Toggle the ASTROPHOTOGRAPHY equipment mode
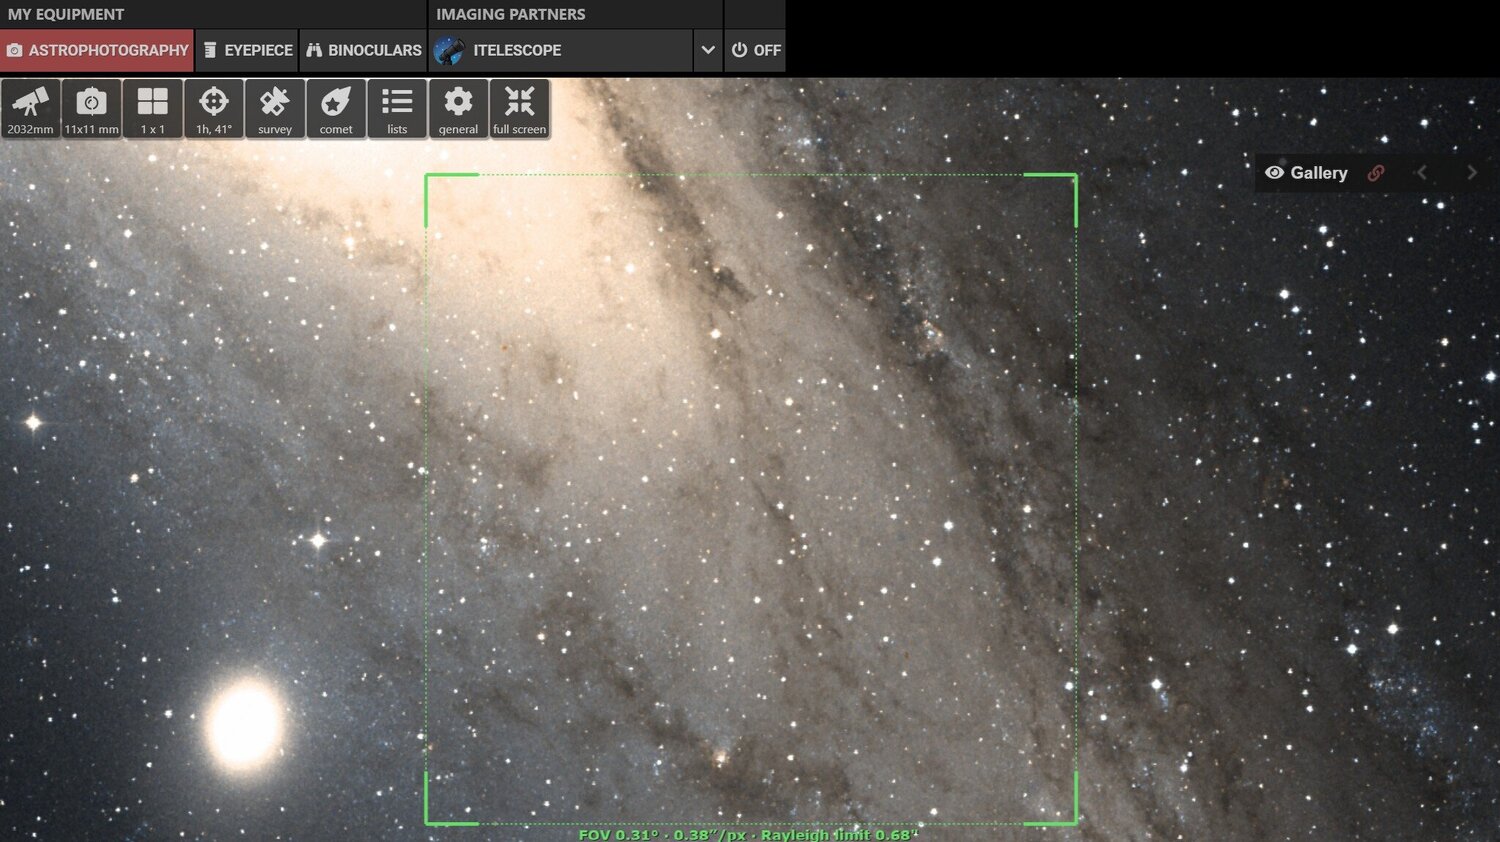This screenshot has width=1500, height=842. (x=97, y=50)
